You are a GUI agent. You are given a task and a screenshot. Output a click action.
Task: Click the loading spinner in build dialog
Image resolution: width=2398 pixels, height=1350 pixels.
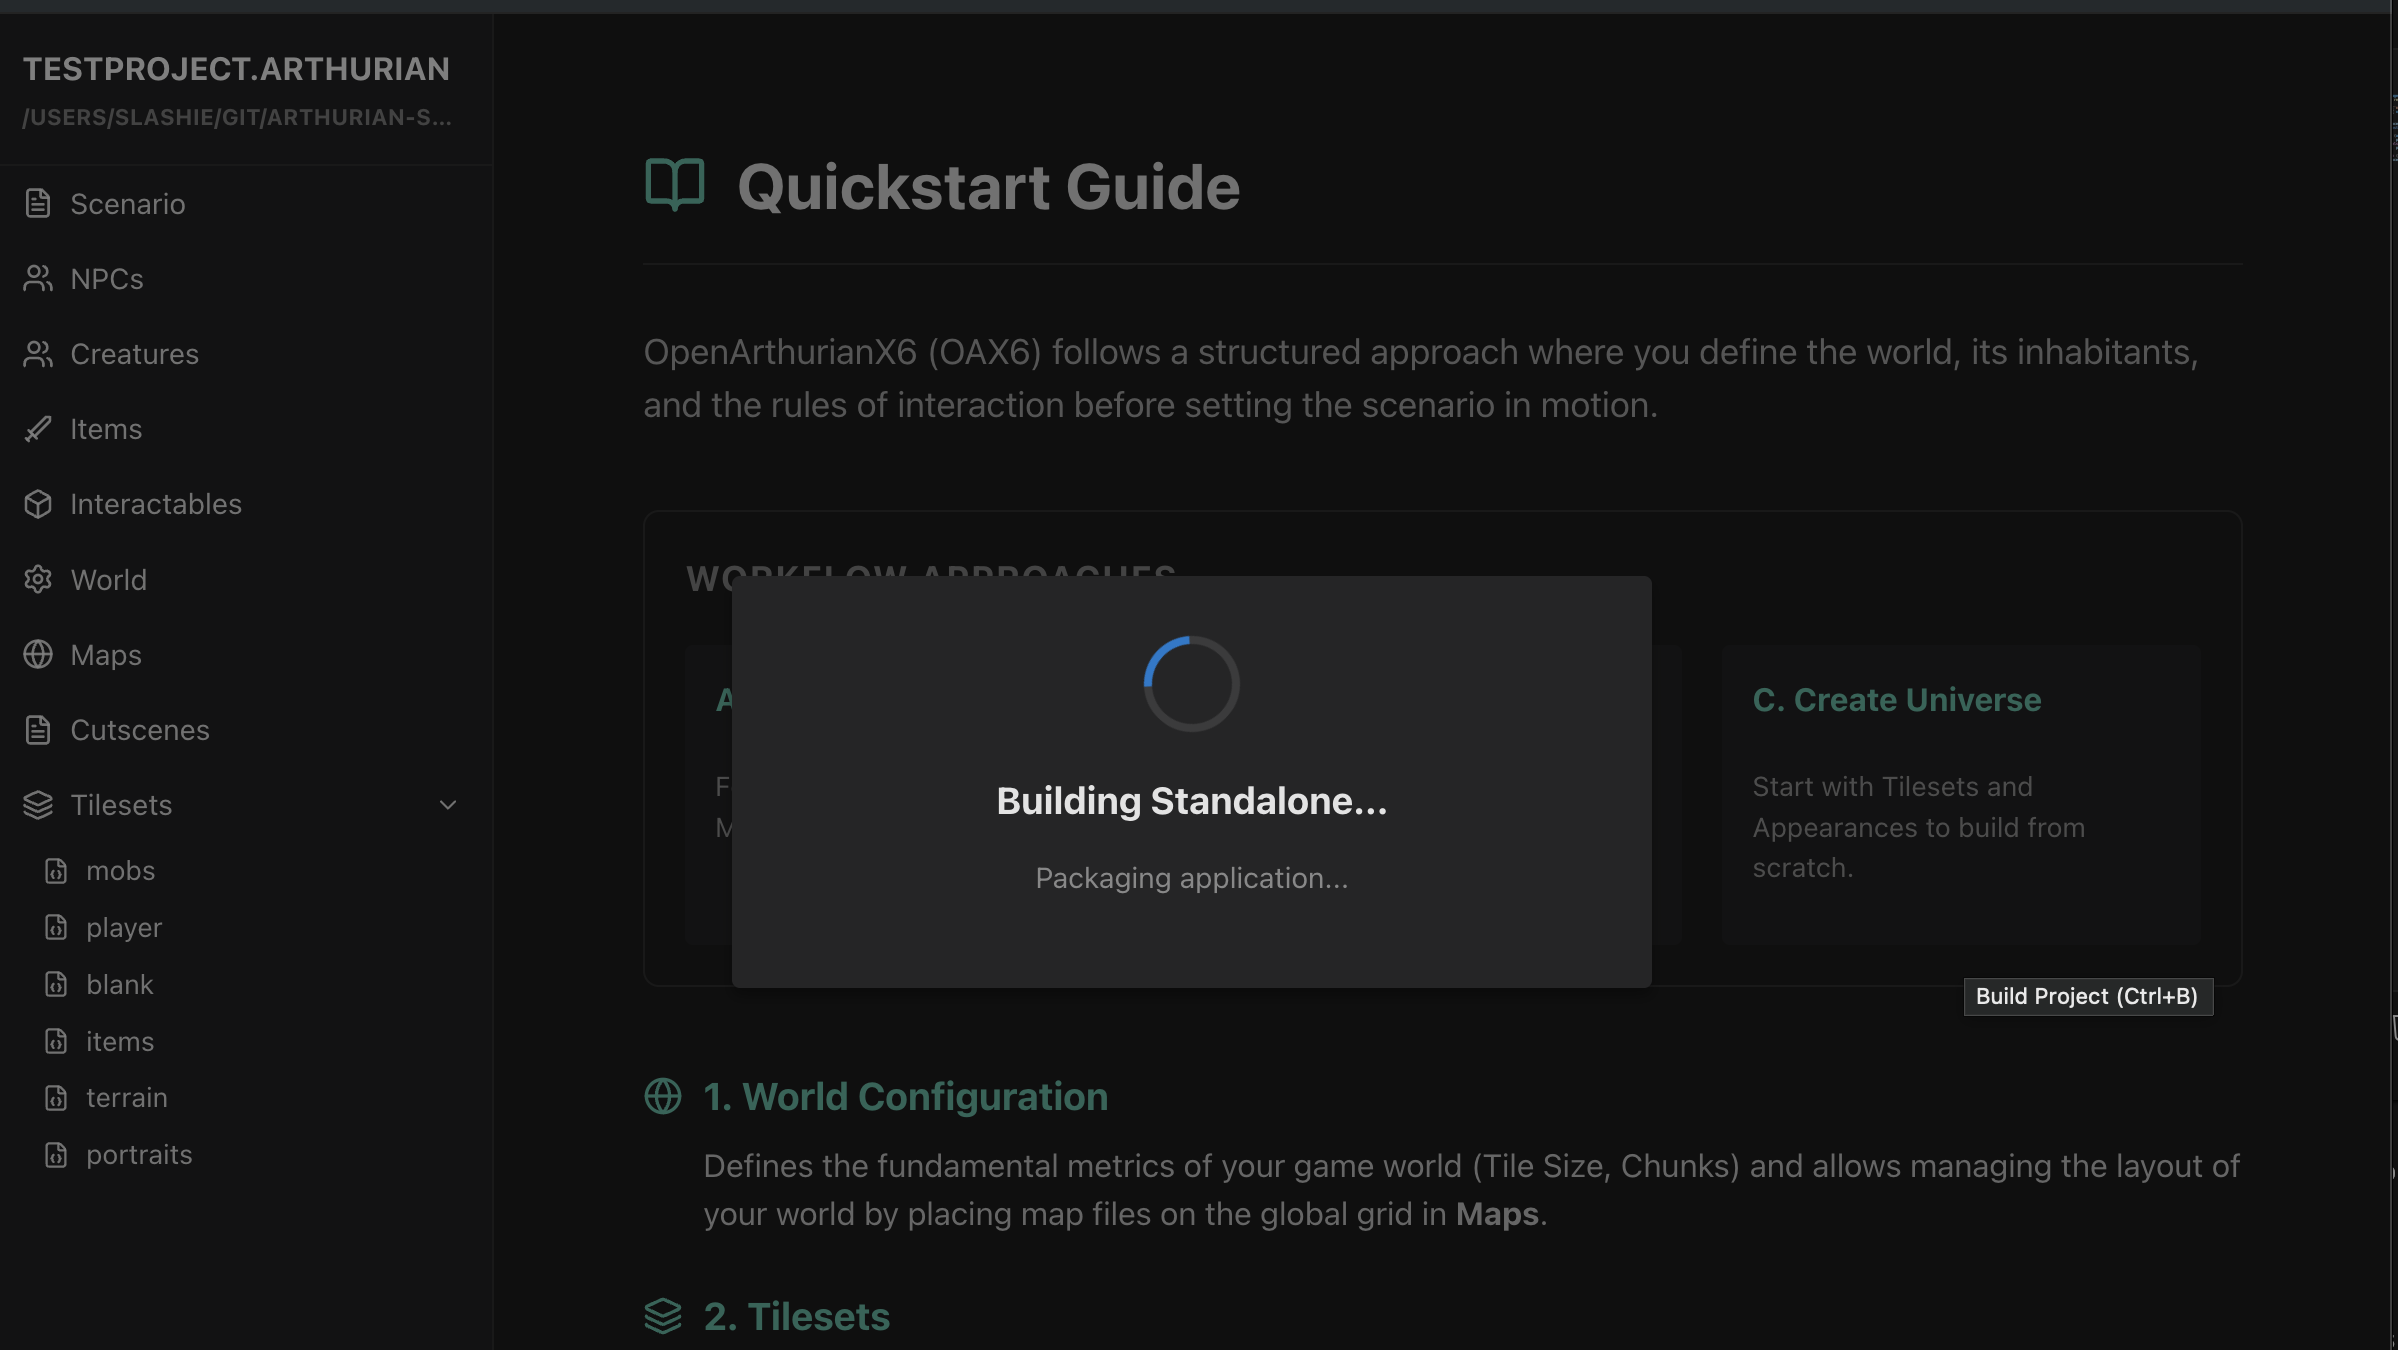click(1191, 684)
